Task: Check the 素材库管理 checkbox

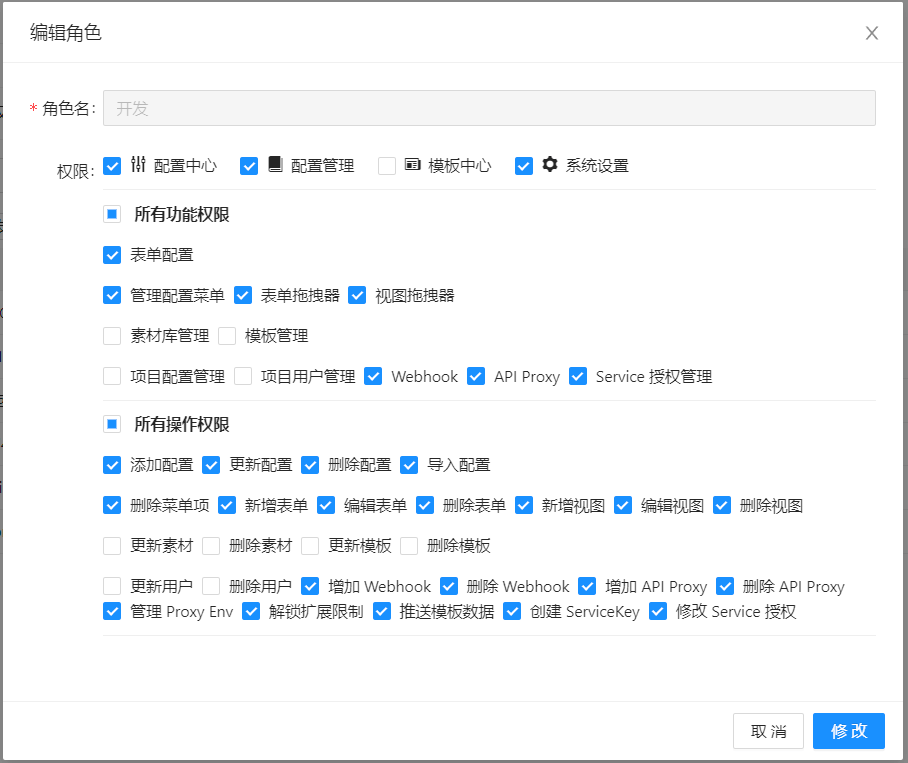Action: [x=112, y=336]
